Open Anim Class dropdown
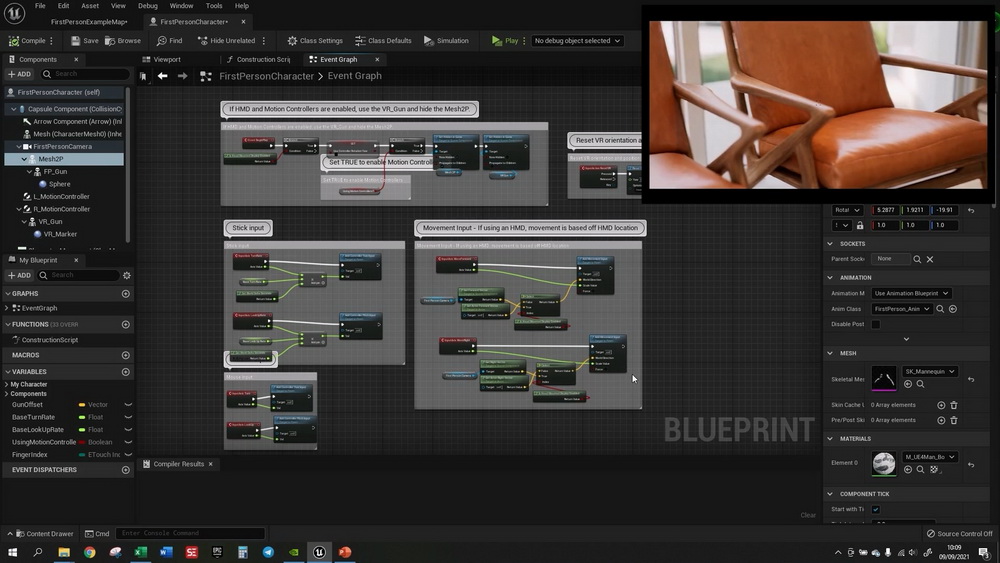The width and height of the screenshot is (1000, 563). (x=902, y=309)
